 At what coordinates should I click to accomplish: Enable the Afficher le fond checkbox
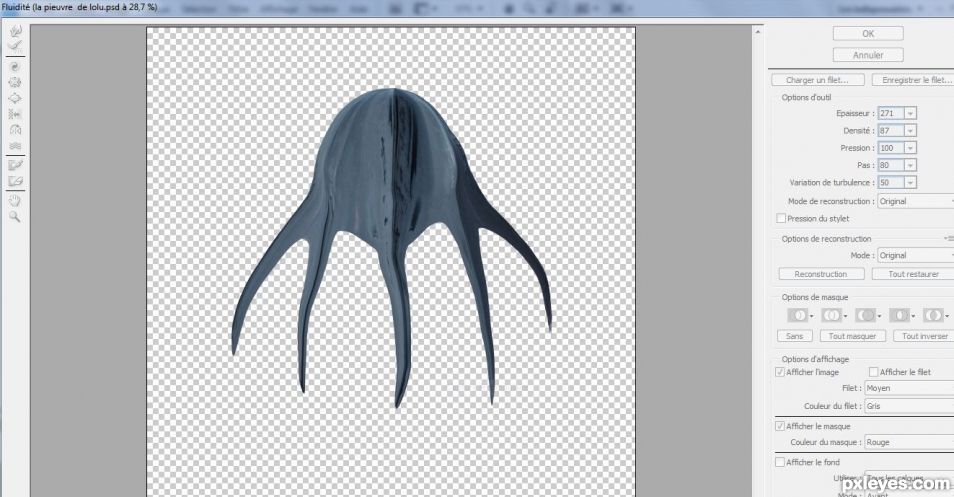[779, 462]
